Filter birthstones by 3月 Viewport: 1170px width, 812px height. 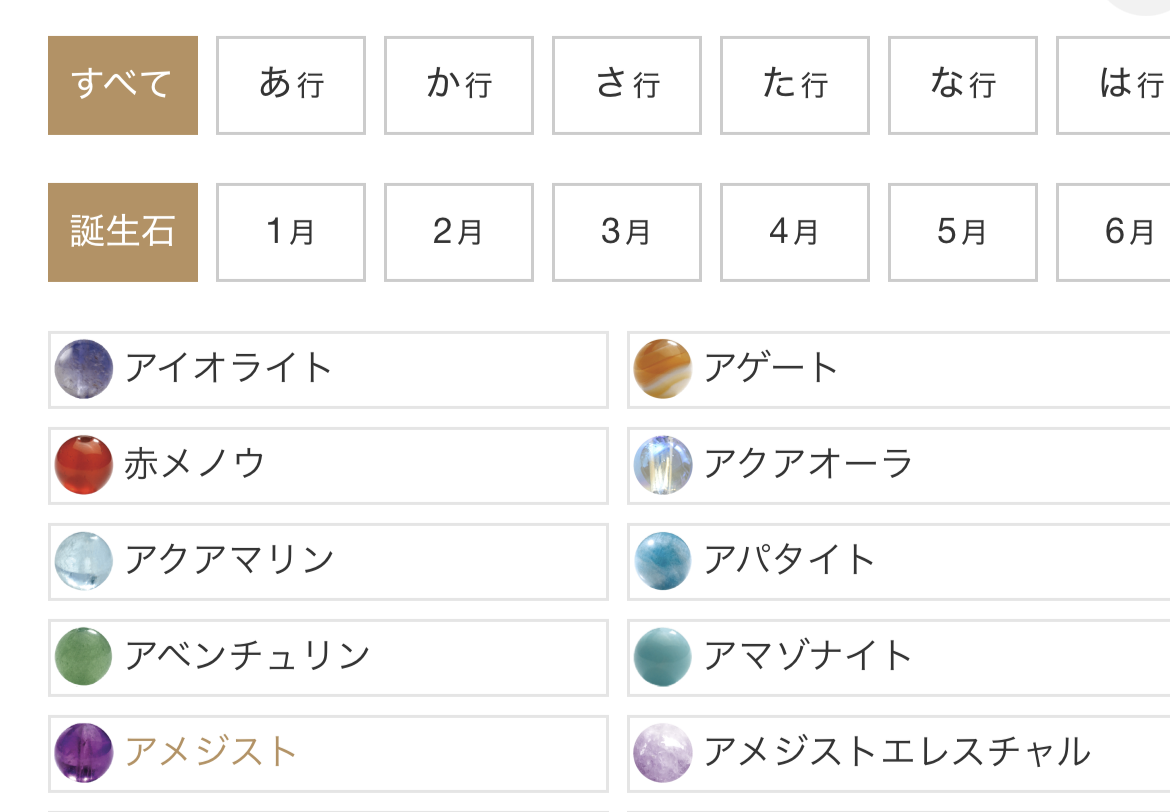point(627,232)
